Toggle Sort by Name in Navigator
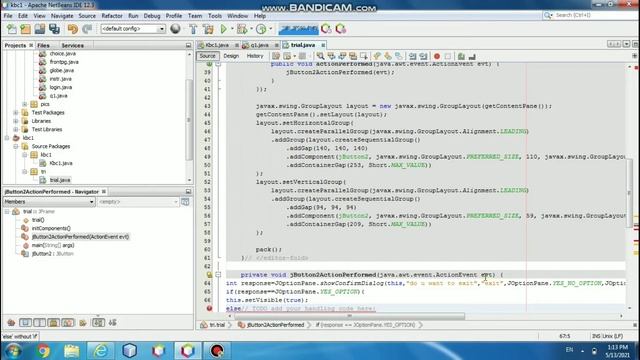Screen dimensions: 640x360 click(98, 323)
